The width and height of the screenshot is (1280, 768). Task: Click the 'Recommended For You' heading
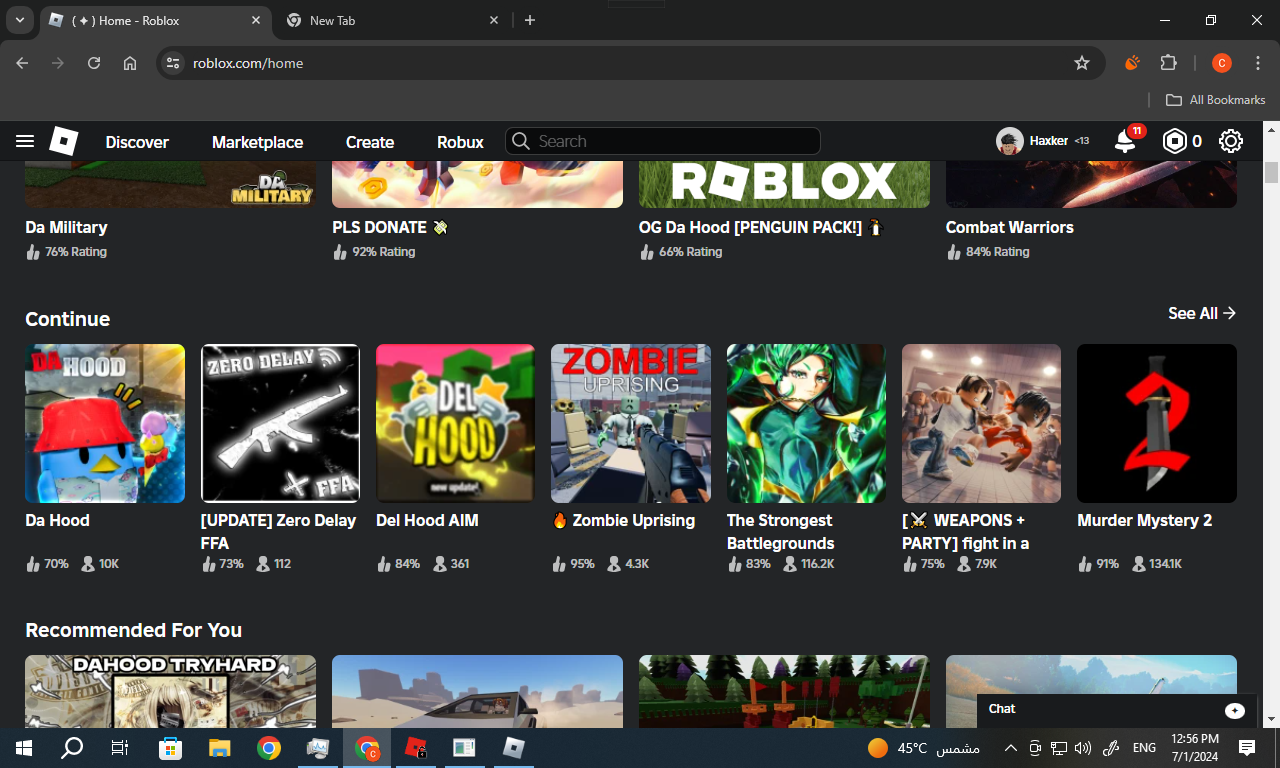133,630
